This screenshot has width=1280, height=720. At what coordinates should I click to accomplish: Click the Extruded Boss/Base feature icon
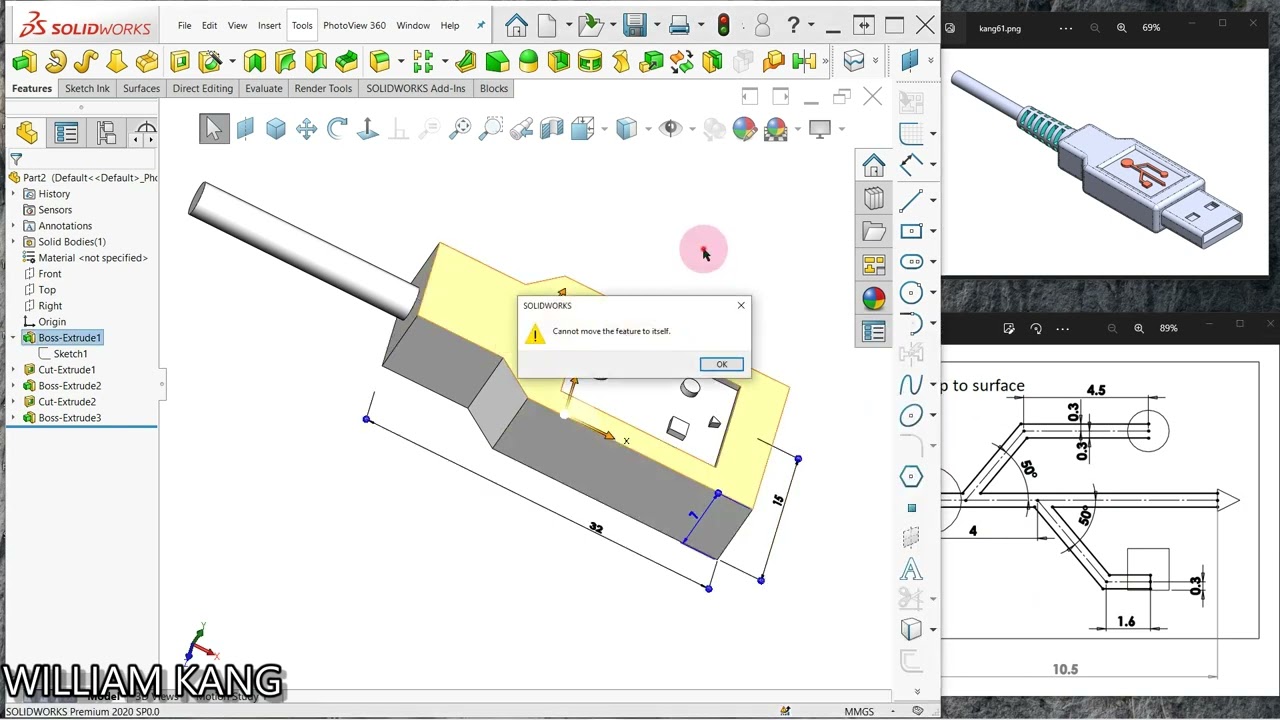pos(24,62)
